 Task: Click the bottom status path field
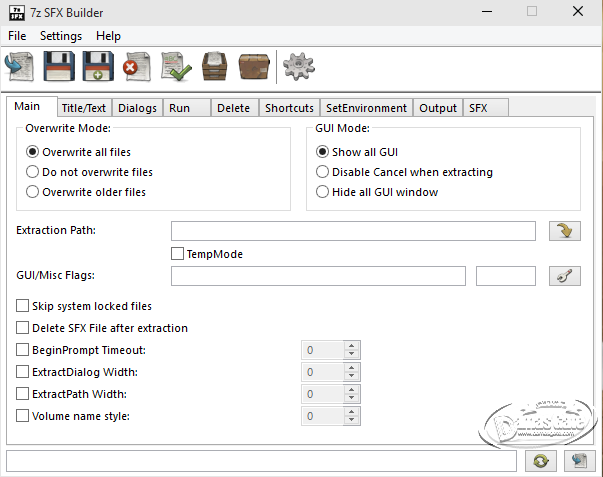pos(261,461)
